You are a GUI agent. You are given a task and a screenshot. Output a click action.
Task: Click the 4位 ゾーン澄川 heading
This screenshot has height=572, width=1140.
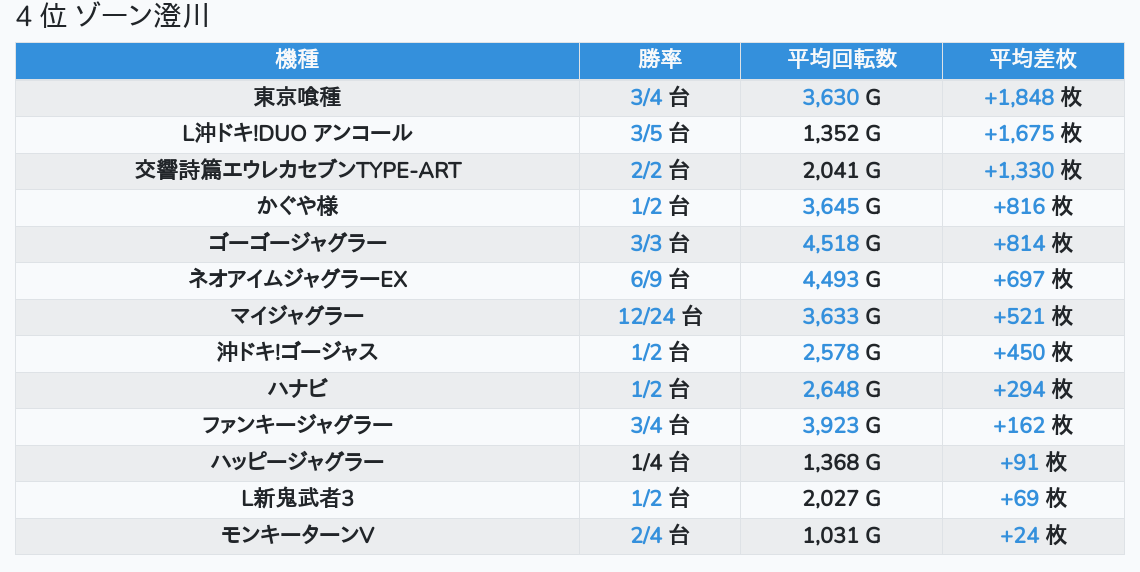[x=112, y=18]
